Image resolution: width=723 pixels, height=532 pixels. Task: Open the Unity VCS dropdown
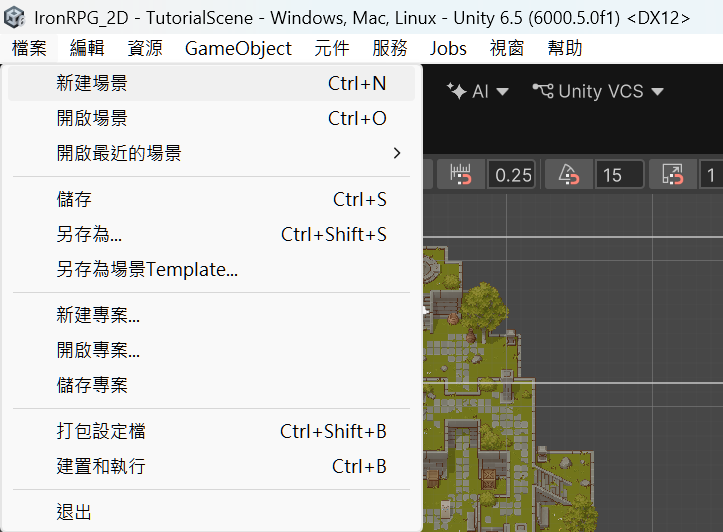pos(598,91)
